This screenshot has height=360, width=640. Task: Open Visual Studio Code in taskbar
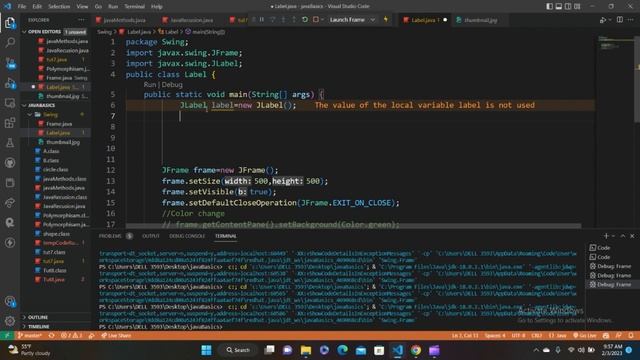tap(397, 350)
